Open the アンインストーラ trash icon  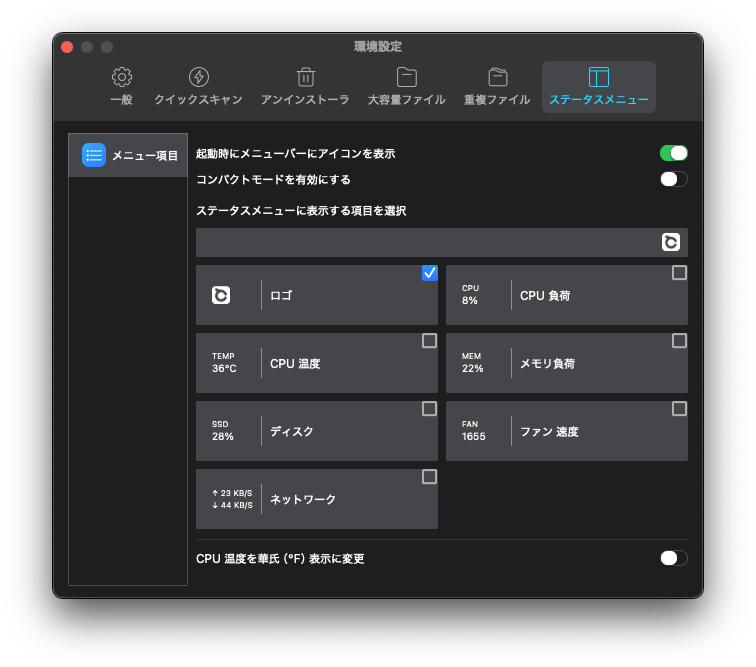point(306,77)
